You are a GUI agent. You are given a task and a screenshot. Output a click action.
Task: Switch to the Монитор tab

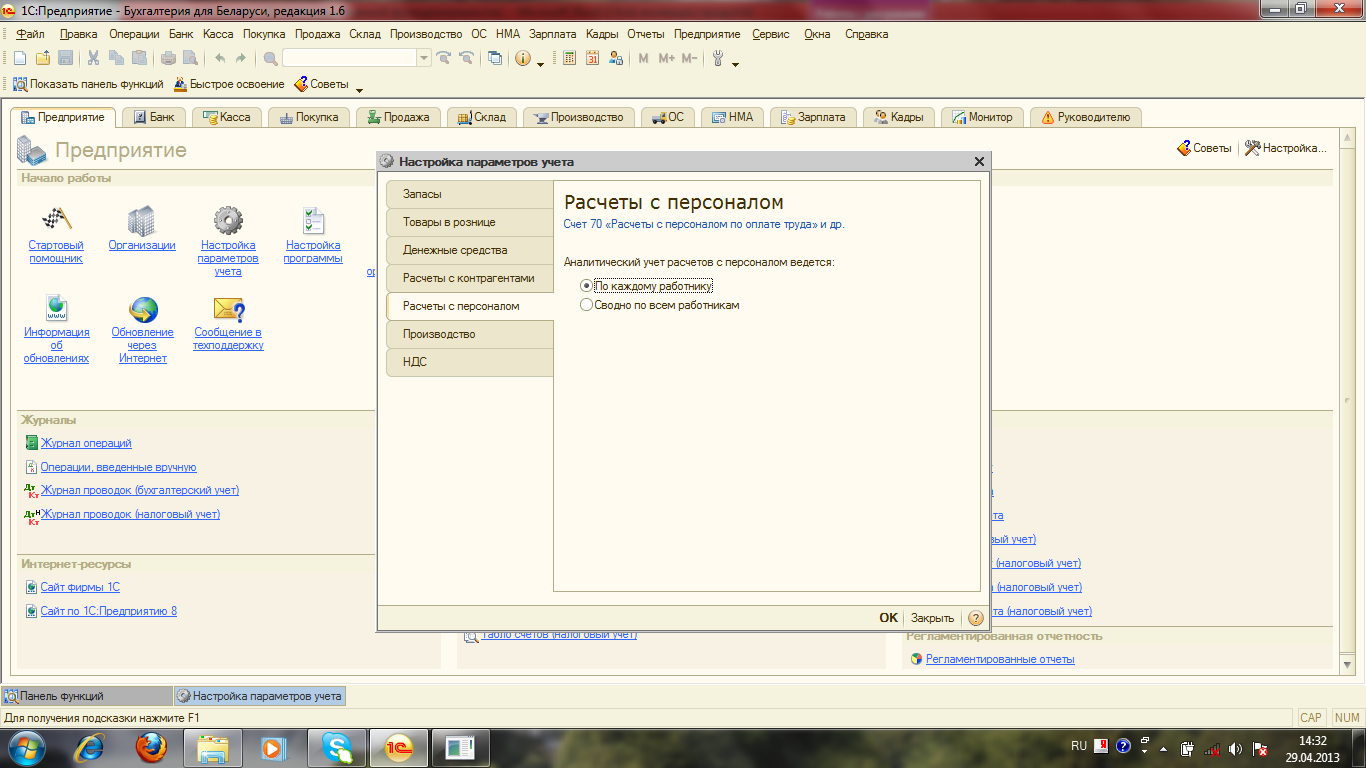click(x=982, y=117)
